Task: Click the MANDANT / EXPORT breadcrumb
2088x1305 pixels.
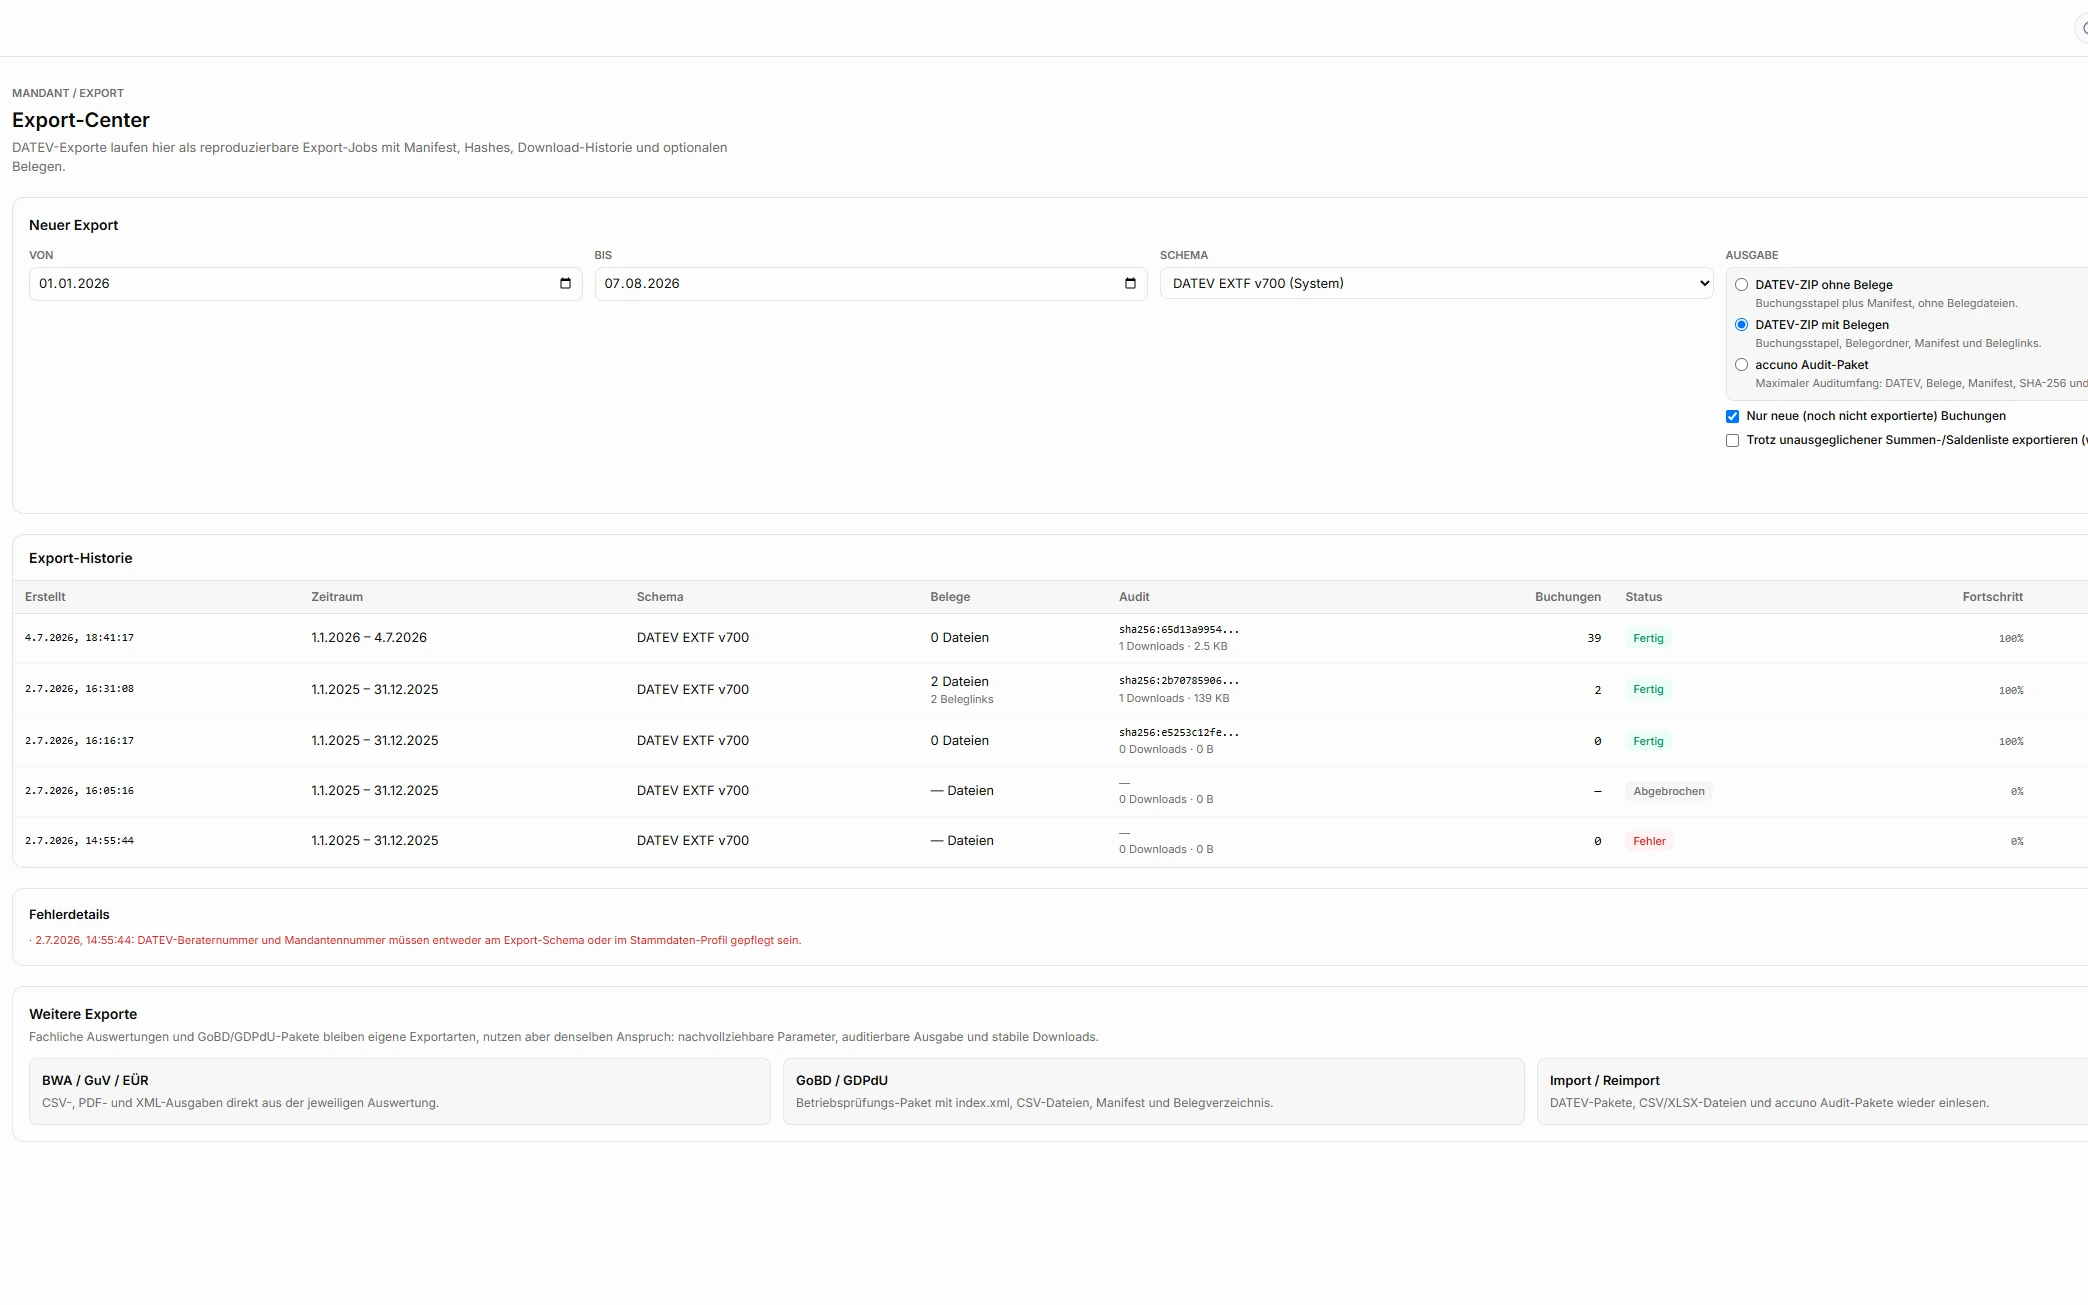Action: 68,93
